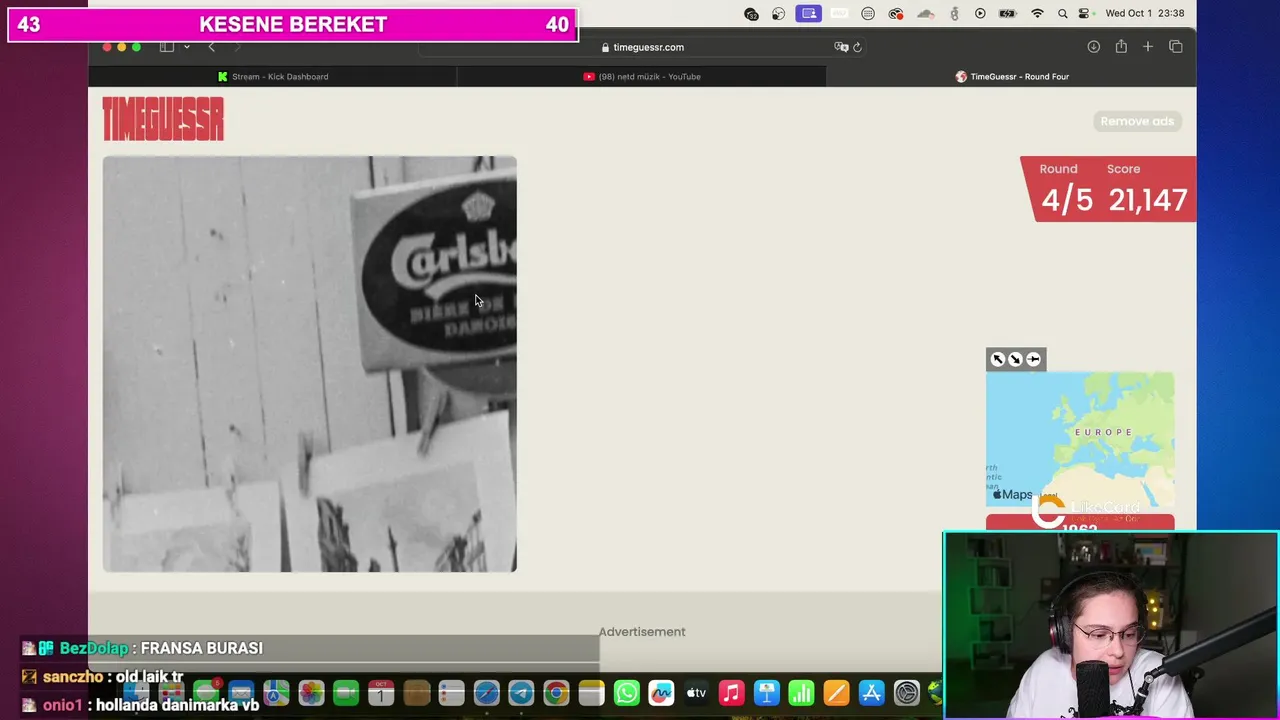Screen dimensions: 1280x720
Task: Open Photos from the Dock
Action: (311, 692)
